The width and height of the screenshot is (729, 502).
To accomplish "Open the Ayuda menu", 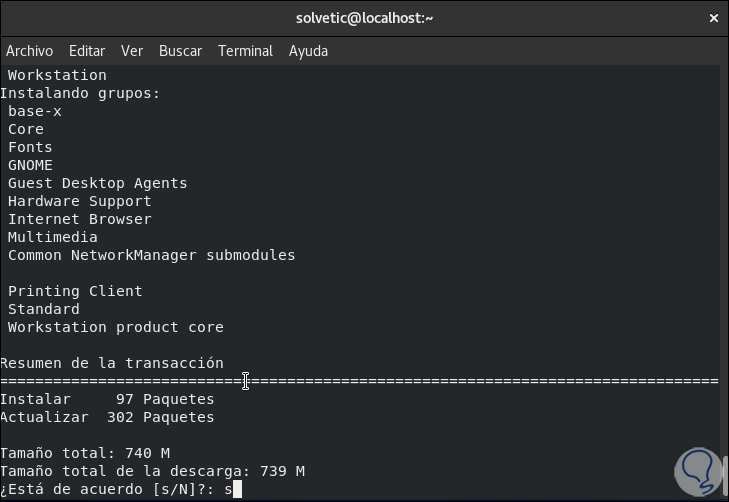I will coord(308,51).
